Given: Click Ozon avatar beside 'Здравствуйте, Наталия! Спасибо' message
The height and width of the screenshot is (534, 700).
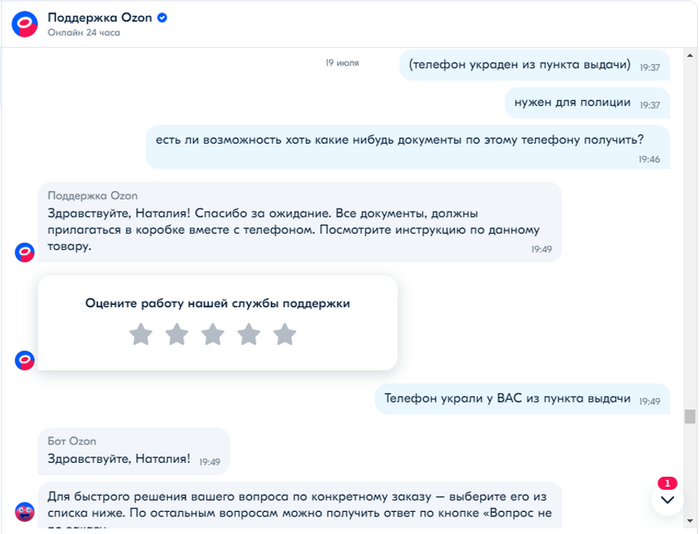Looking at the screenshot, I should pyautogui.click(x=25, y=252).
